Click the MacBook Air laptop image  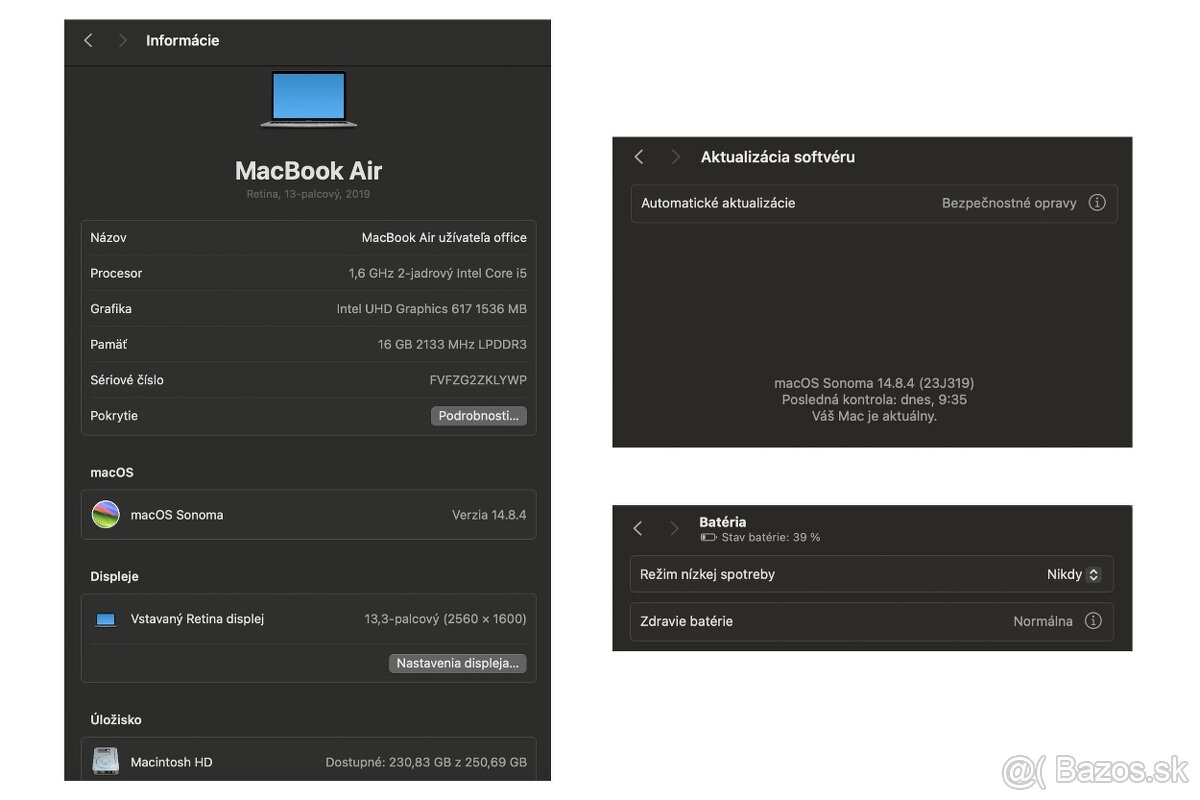(308, 98)
